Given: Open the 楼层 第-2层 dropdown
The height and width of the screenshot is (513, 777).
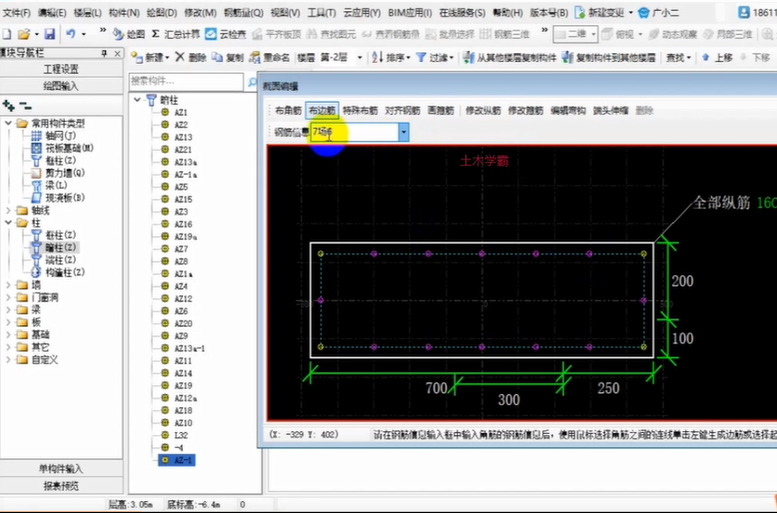Looking at the screenshot, I should (x=360, y=57).
